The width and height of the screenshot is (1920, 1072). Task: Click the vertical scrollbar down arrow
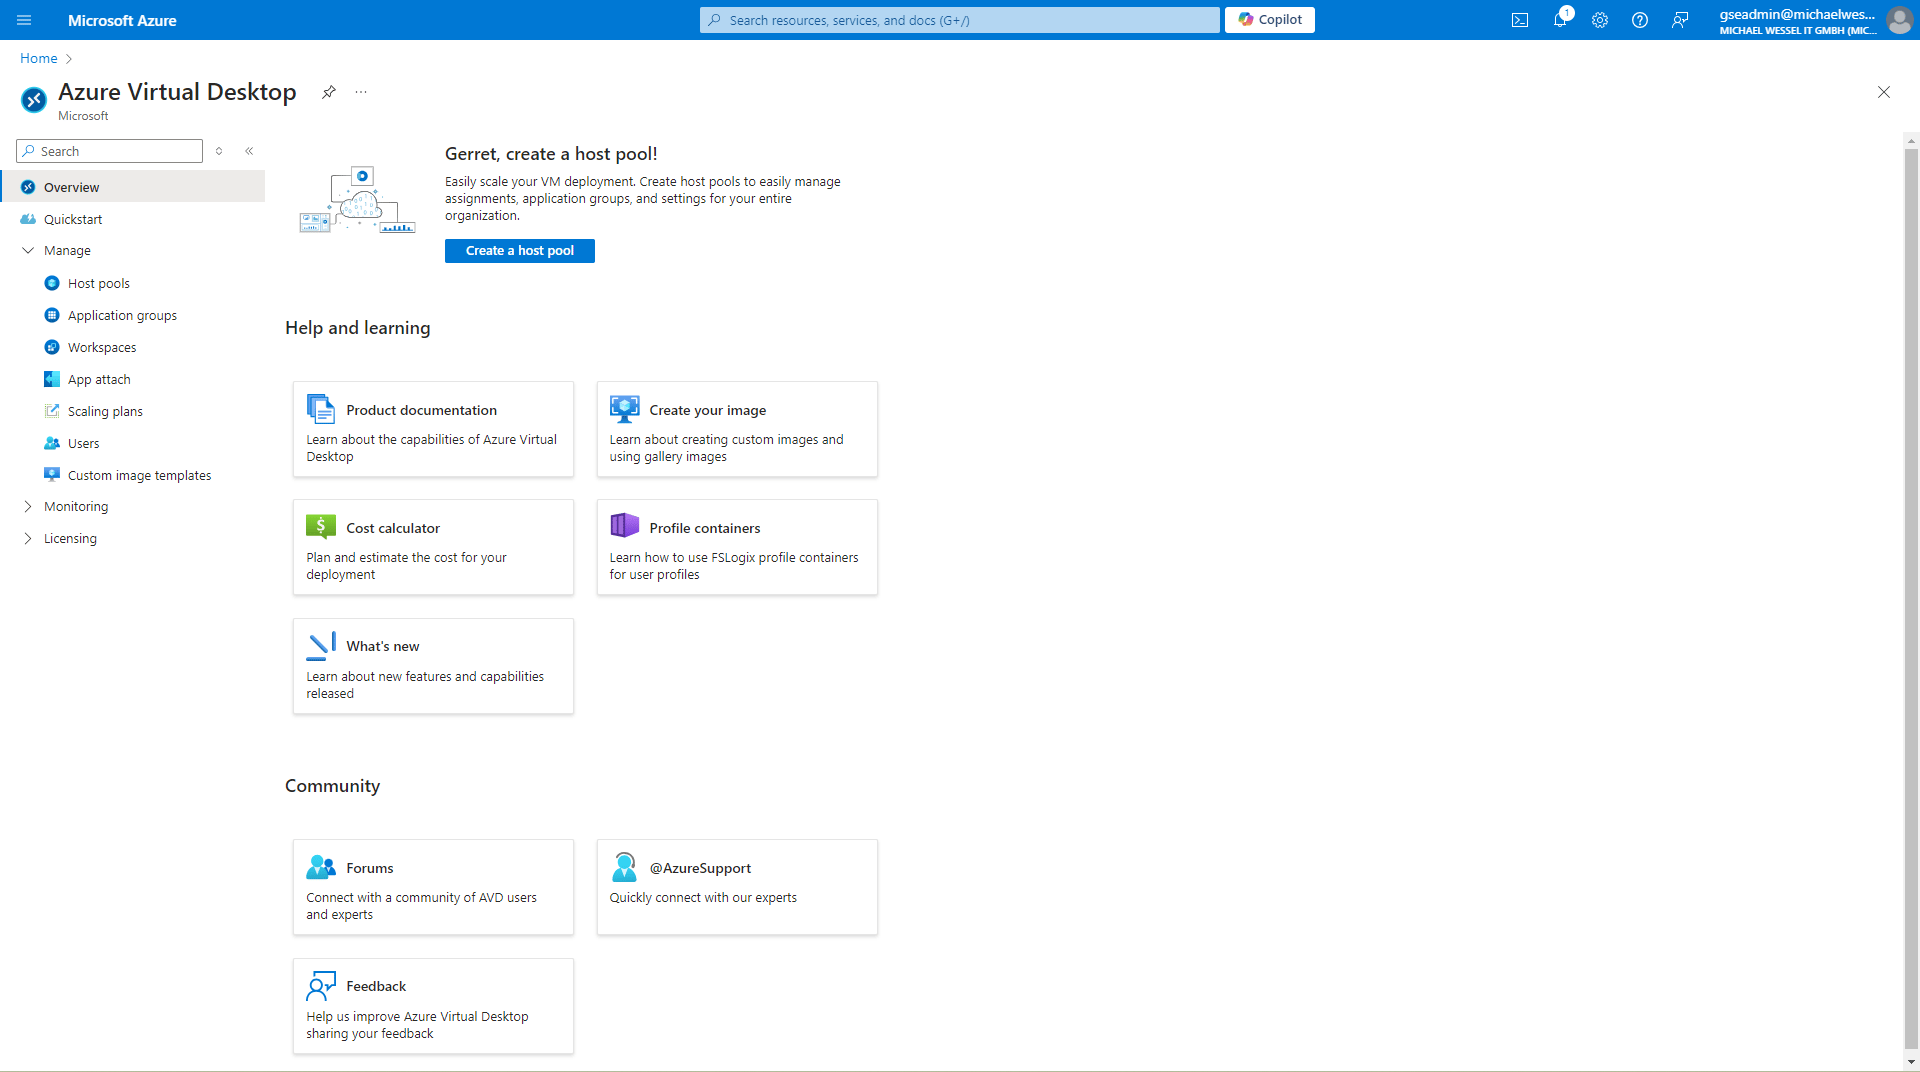pyautogui.click(x=1911, y=1062)
